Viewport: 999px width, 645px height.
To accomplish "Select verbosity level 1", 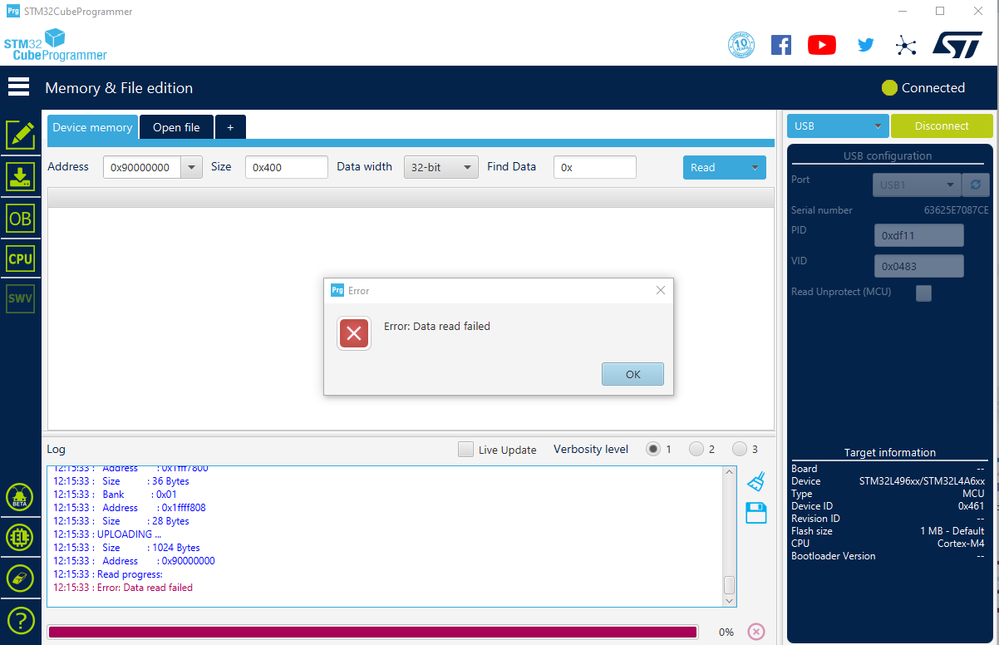I will tap(653, 449).
